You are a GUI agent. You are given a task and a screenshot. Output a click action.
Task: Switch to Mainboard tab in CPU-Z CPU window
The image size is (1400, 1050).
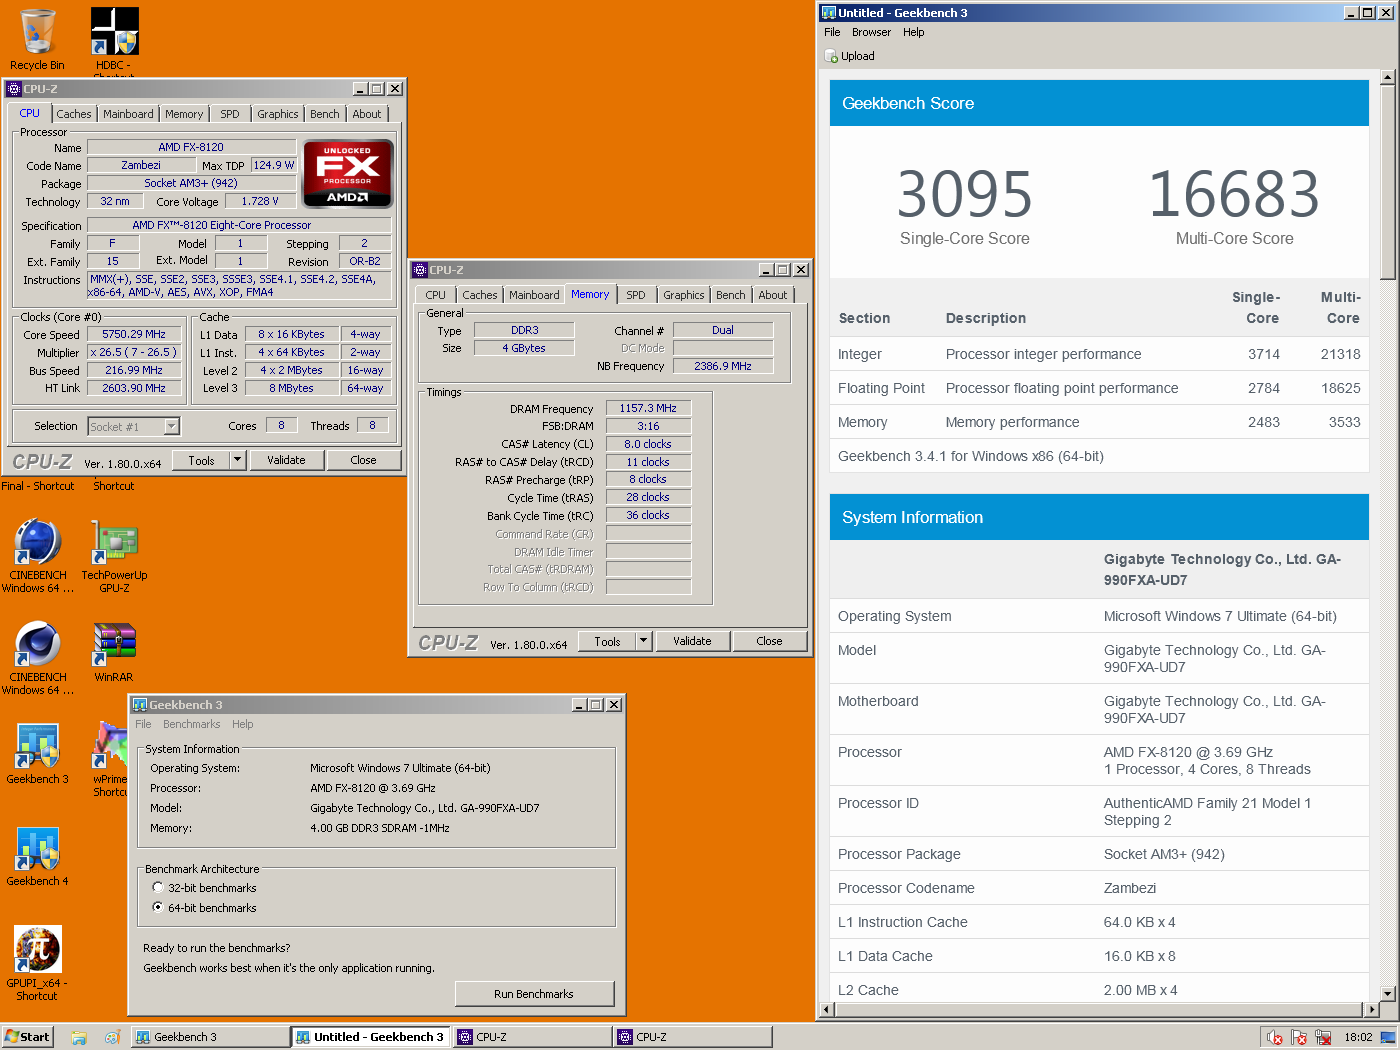tap(128, 114)
